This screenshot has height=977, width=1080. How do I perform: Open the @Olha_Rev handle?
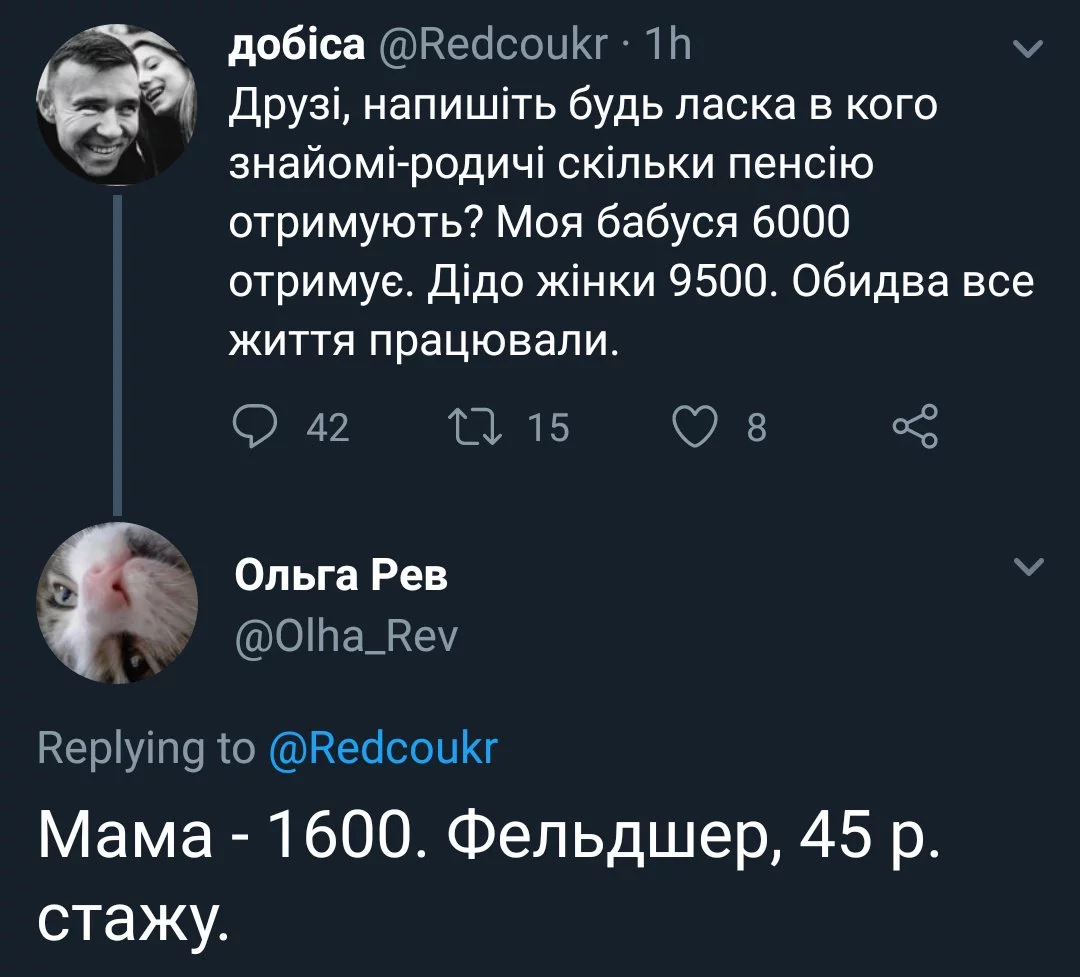coord(346,633)
